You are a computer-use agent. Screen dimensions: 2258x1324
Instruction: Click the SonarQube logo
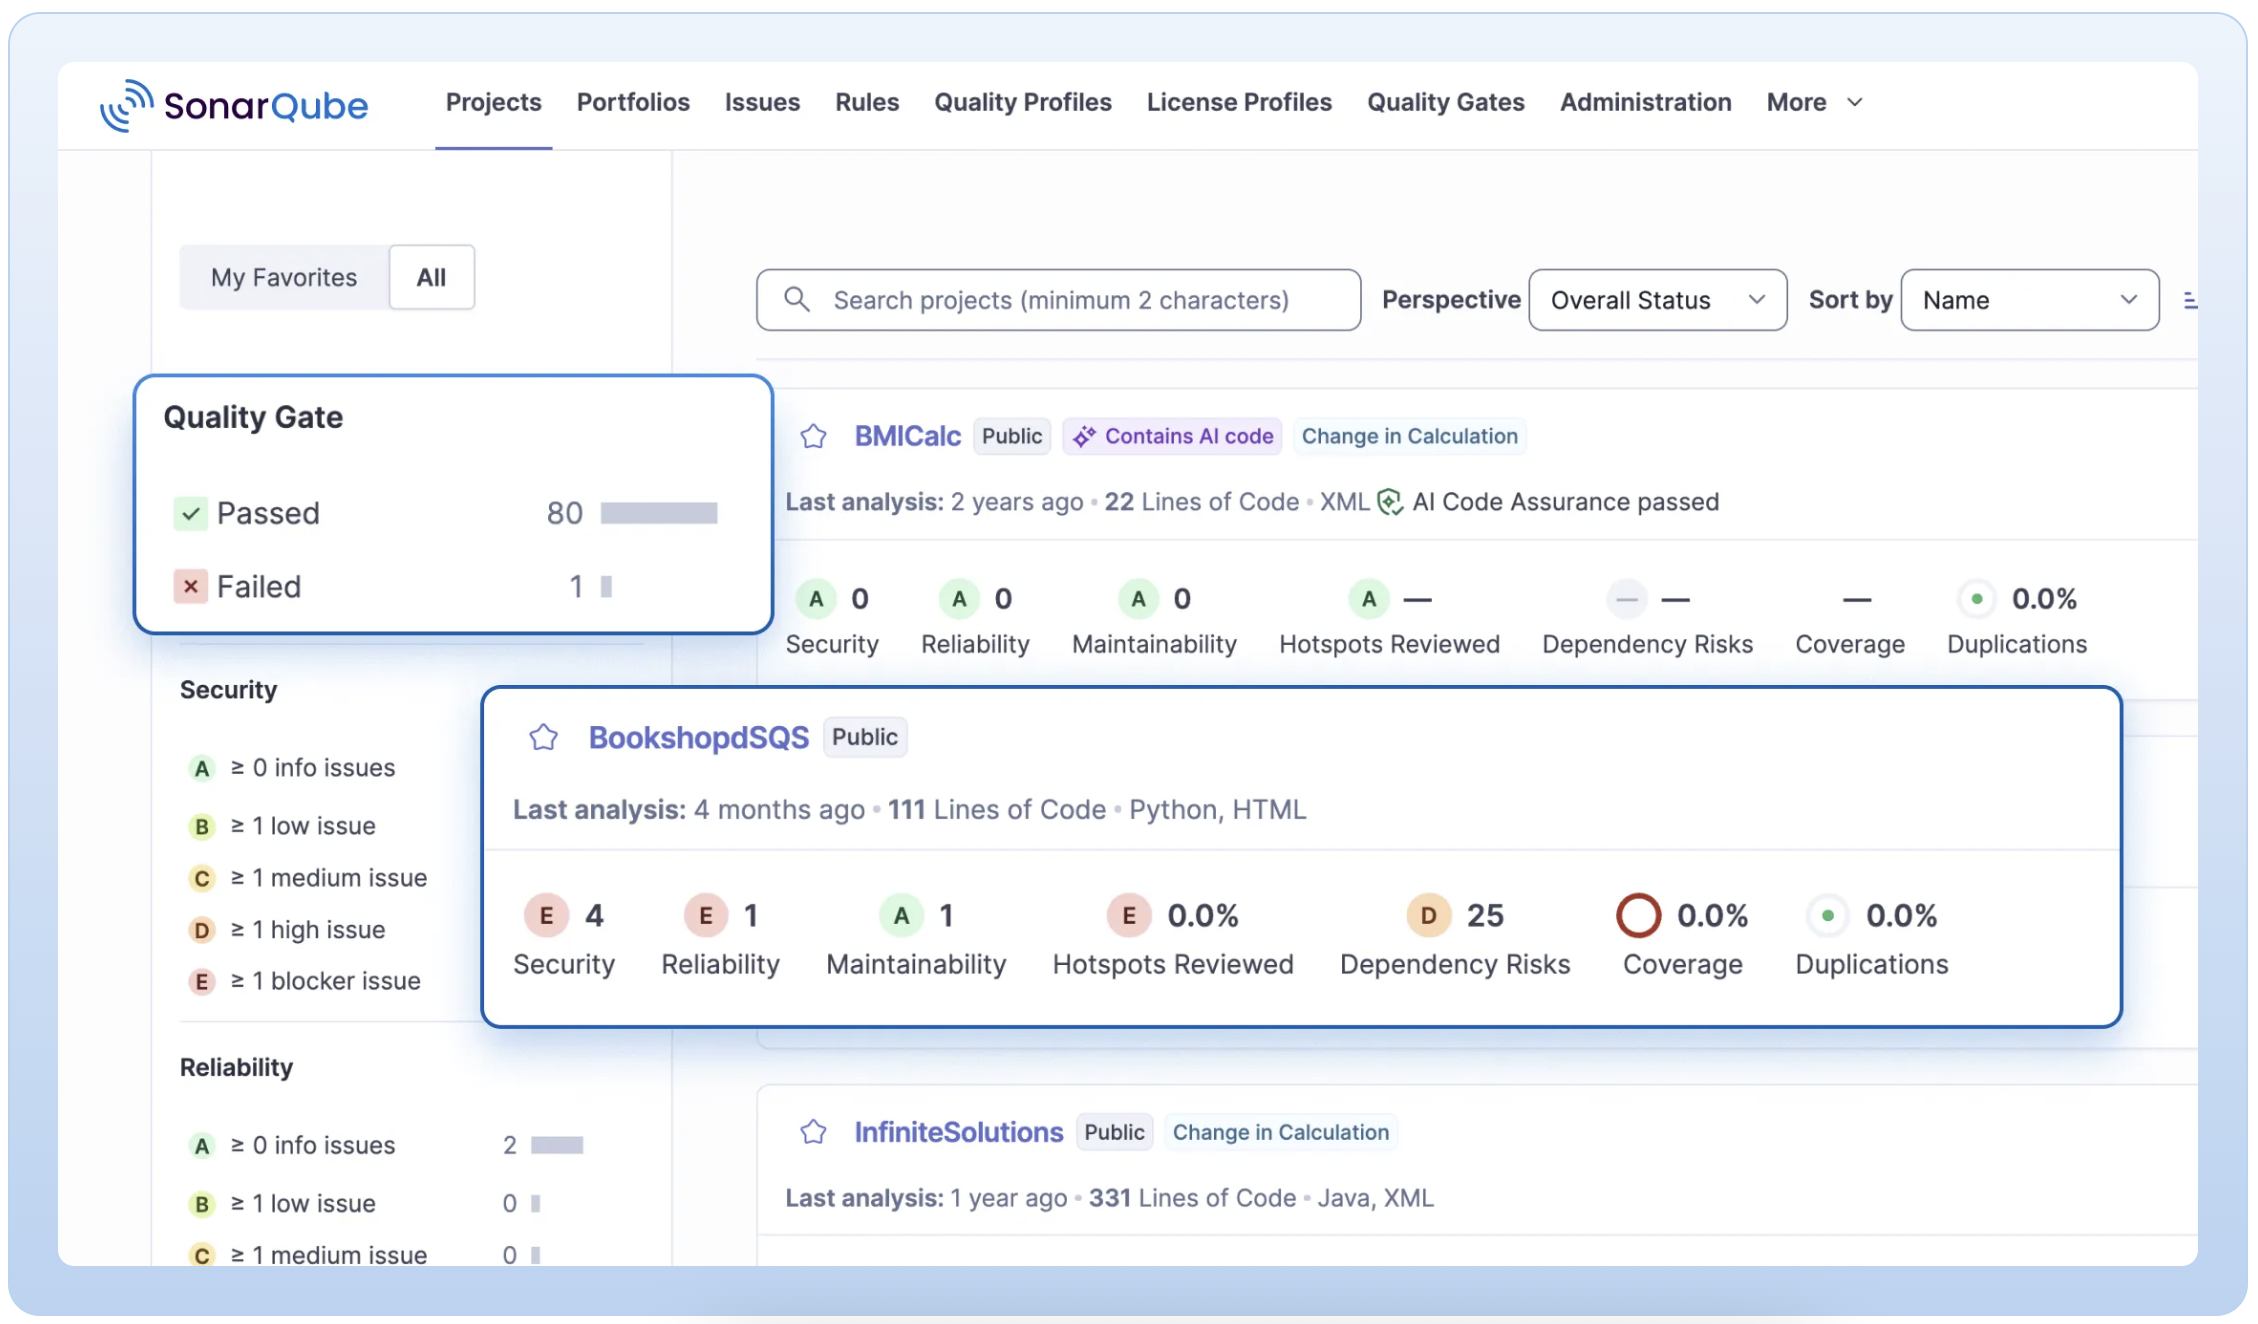point(234,105)
